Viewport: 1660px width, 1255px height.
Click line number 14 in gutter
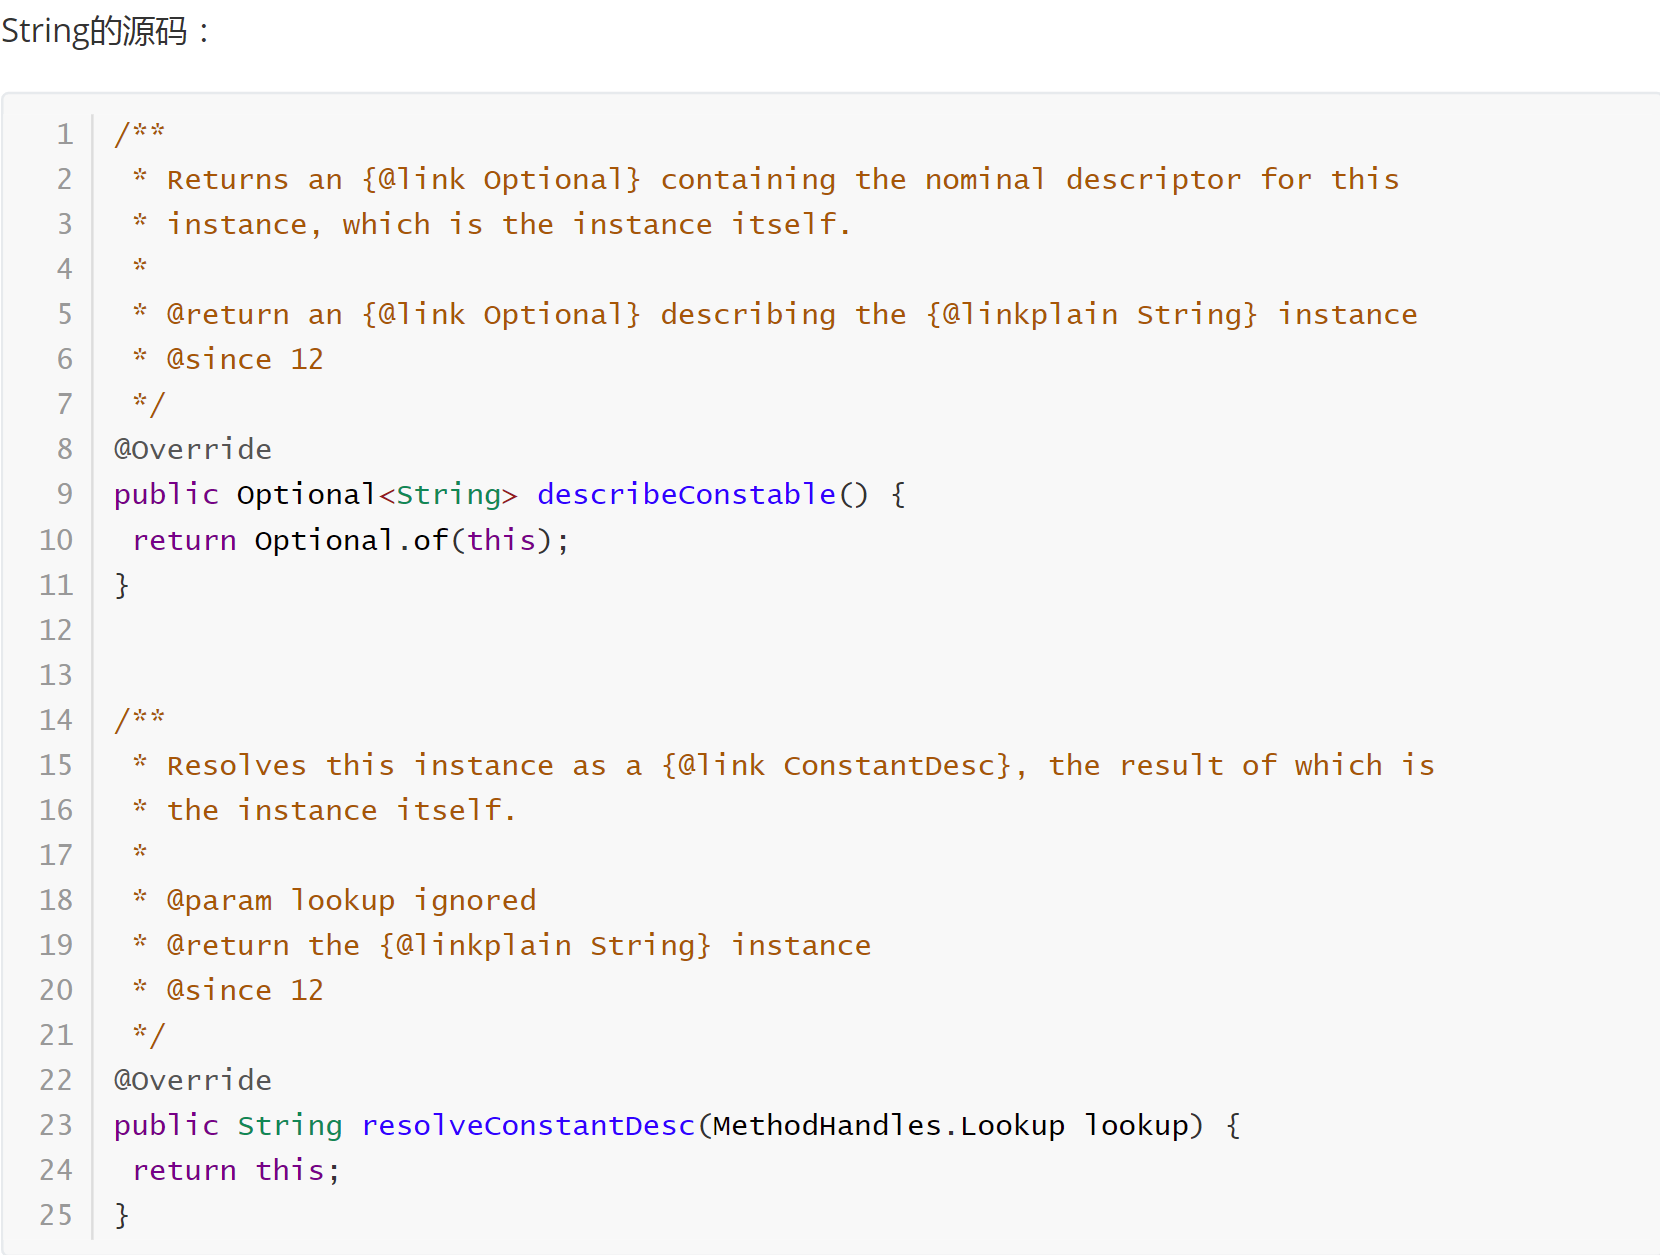56,720
